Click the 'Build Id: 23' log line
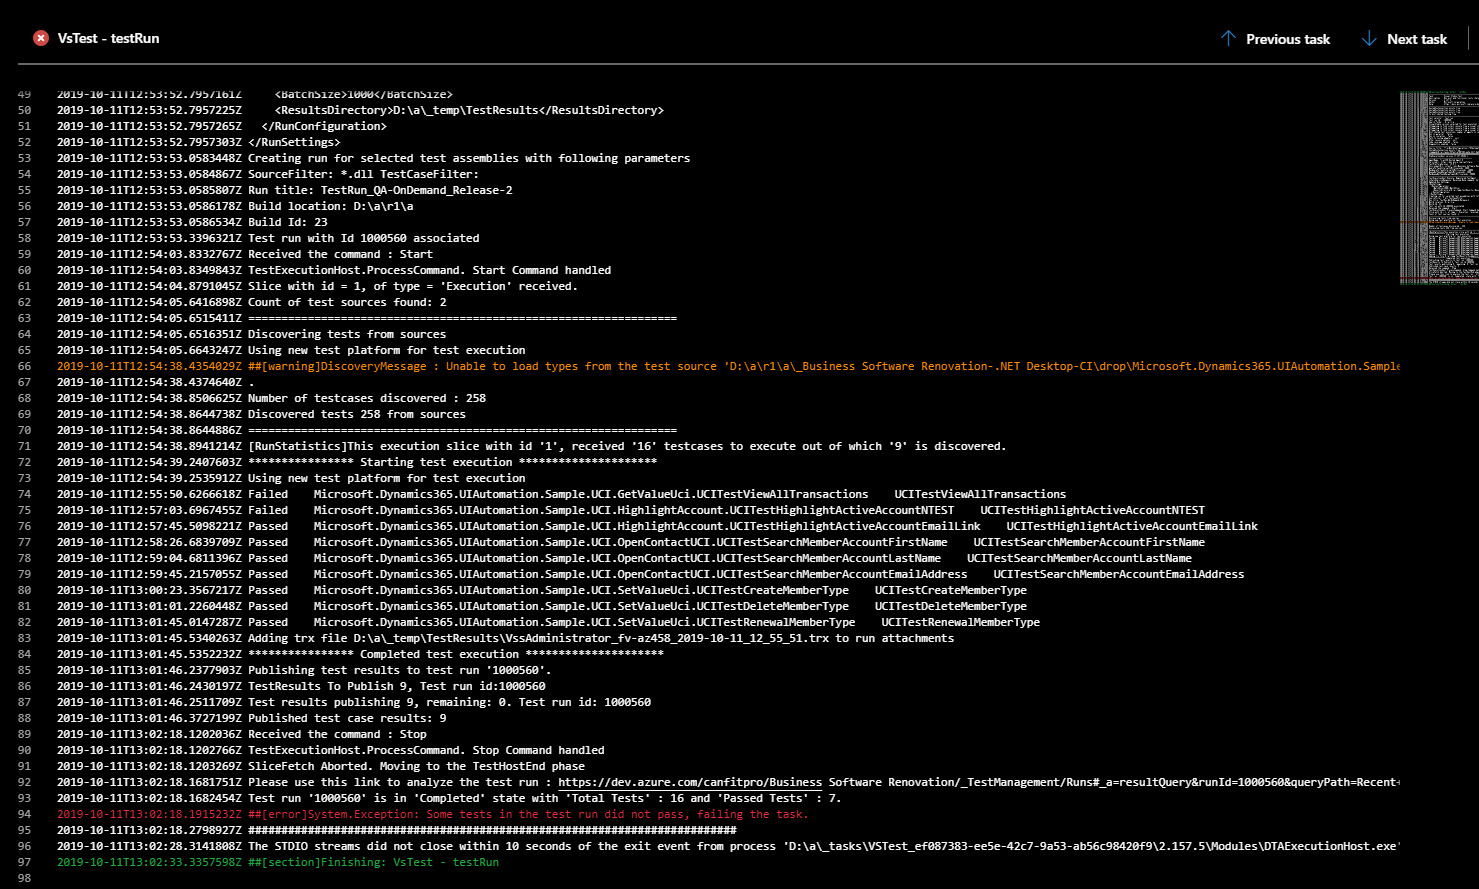Viewport: 1479px width, 889px height. point(192,222)
